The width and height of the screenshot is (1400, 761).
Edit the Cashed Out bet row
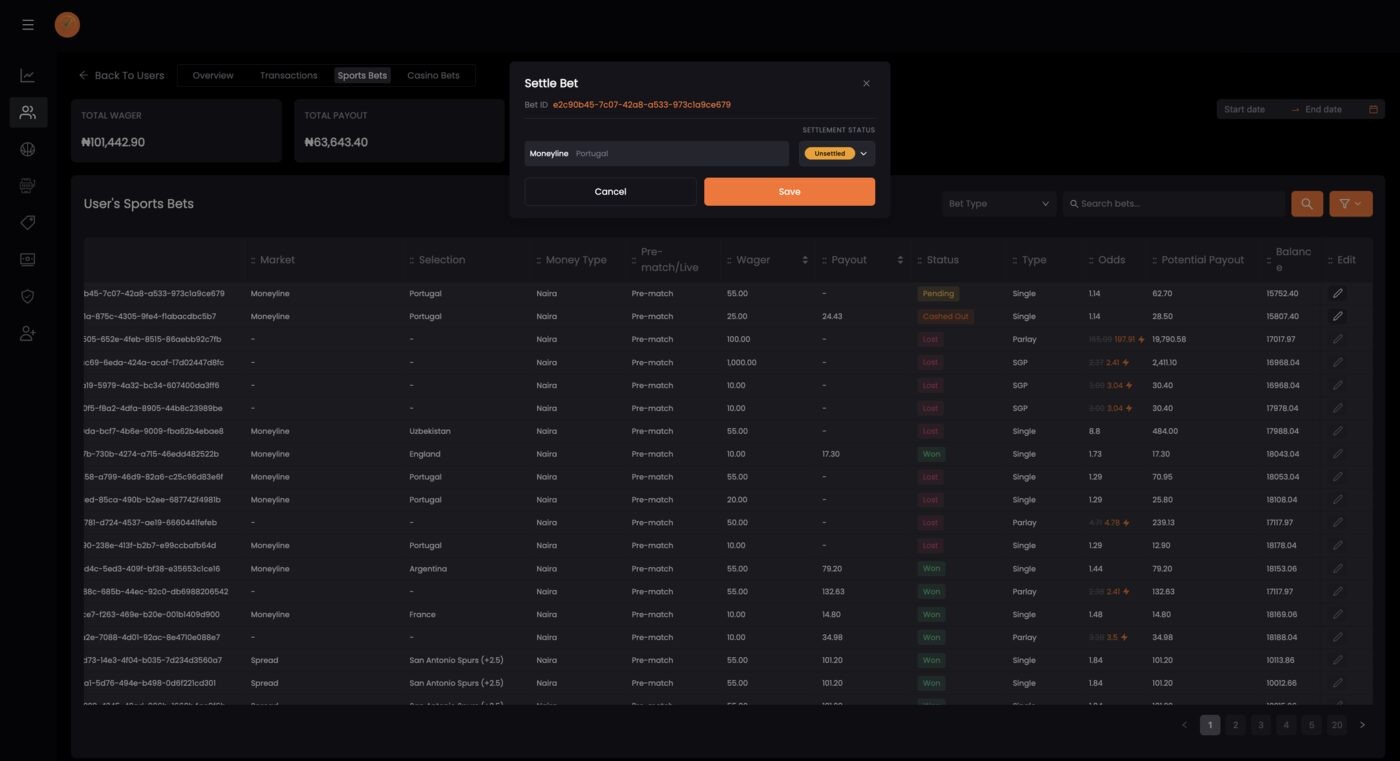click(x=1337, y=316)
